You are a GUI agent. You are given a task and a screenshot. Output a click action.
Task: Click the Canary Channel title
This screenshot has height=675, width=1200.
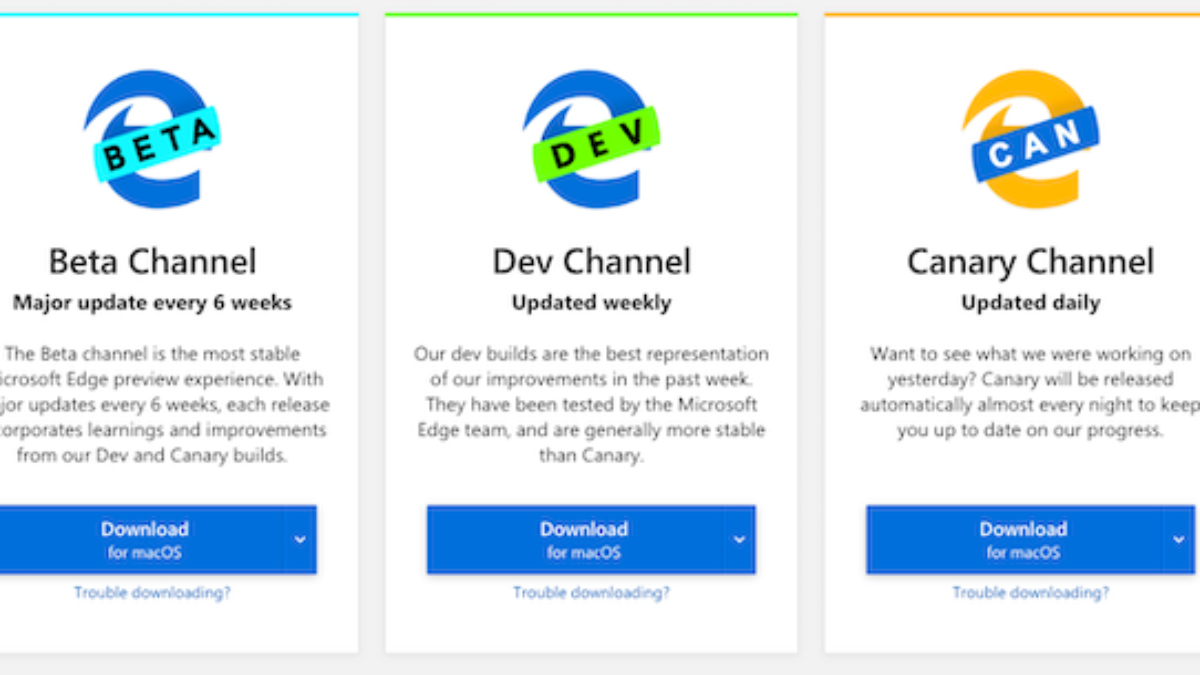[1030, 262]
